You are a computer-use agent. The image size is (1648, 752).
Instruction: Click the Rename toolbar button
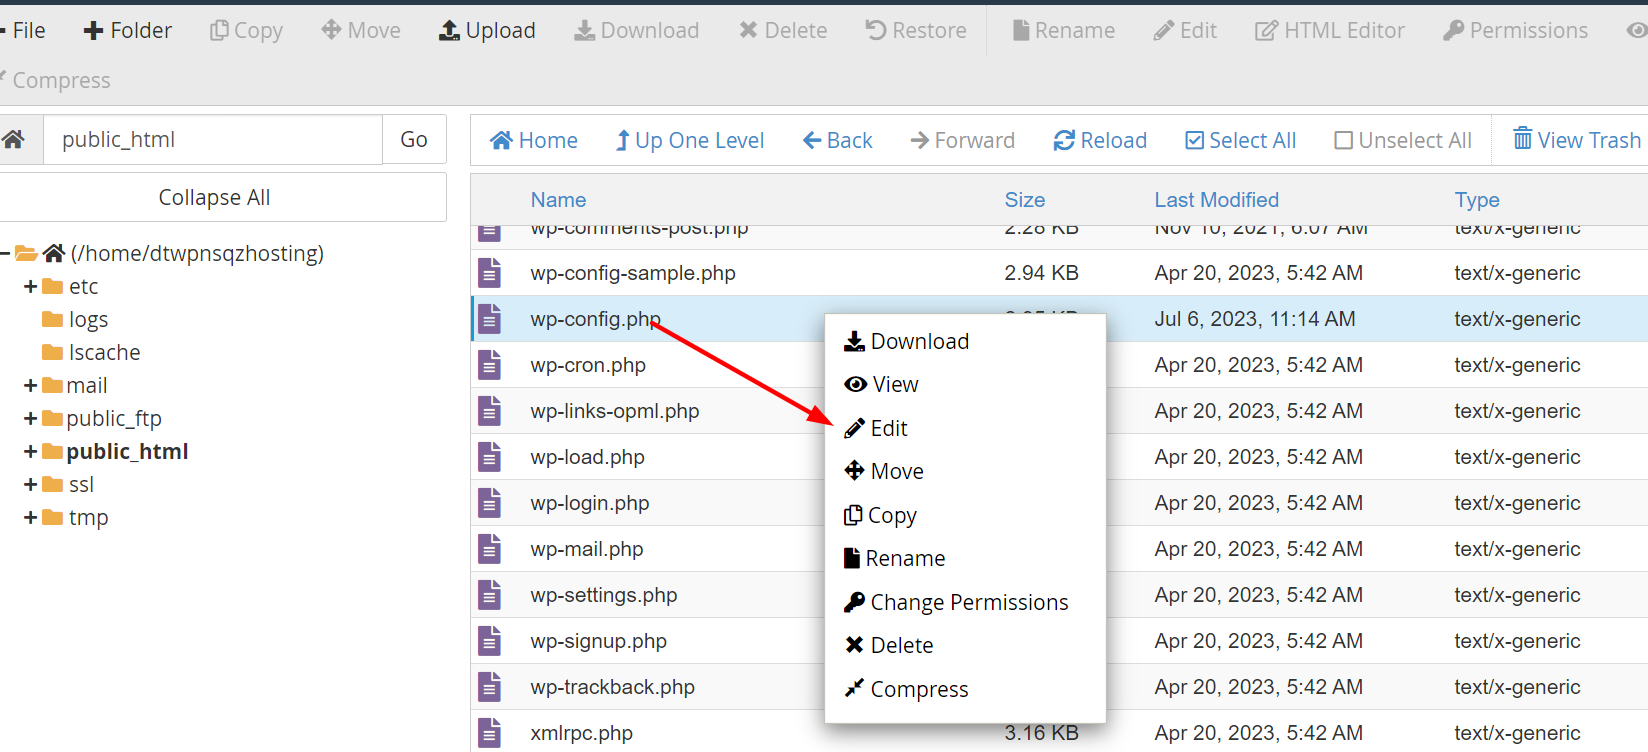point(1064,31)
